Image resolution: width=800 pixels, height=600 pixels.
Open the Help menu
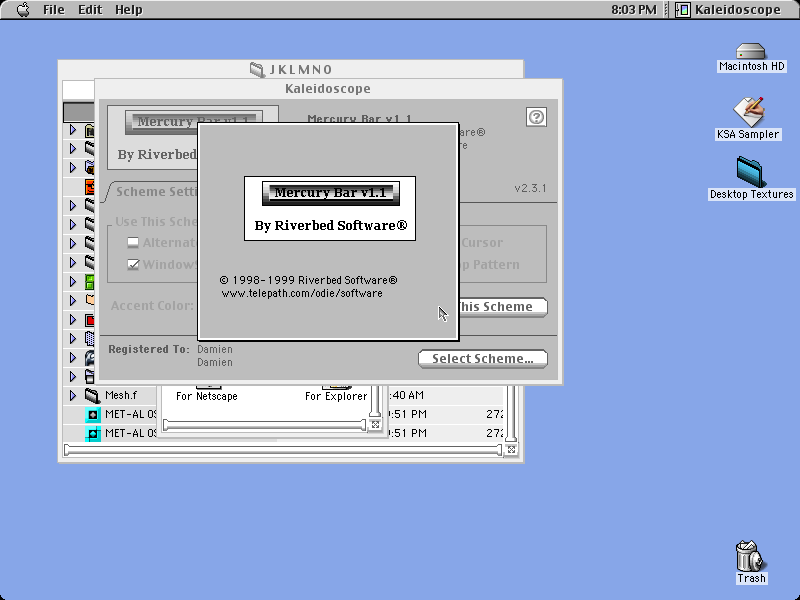pos(129,10)
